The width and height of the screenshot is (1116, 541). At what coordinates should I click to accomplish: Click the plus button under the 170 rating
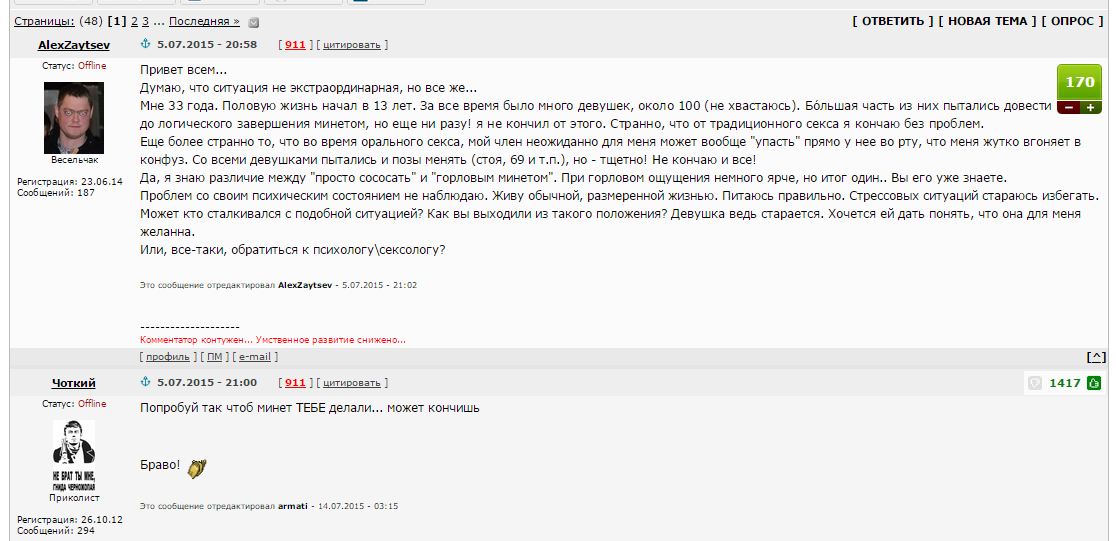(1090, 107)
